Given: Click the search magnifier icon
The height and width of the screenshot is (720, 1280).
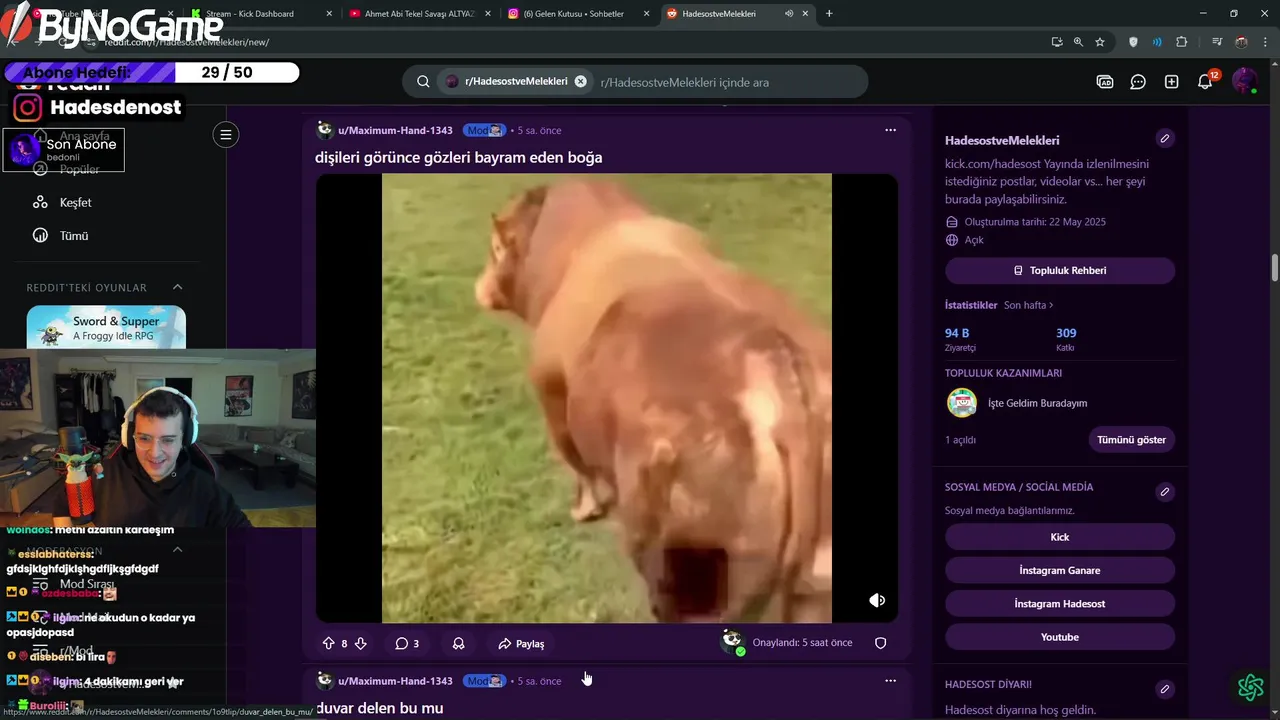Looking at the screenshot, I should 423,82.
